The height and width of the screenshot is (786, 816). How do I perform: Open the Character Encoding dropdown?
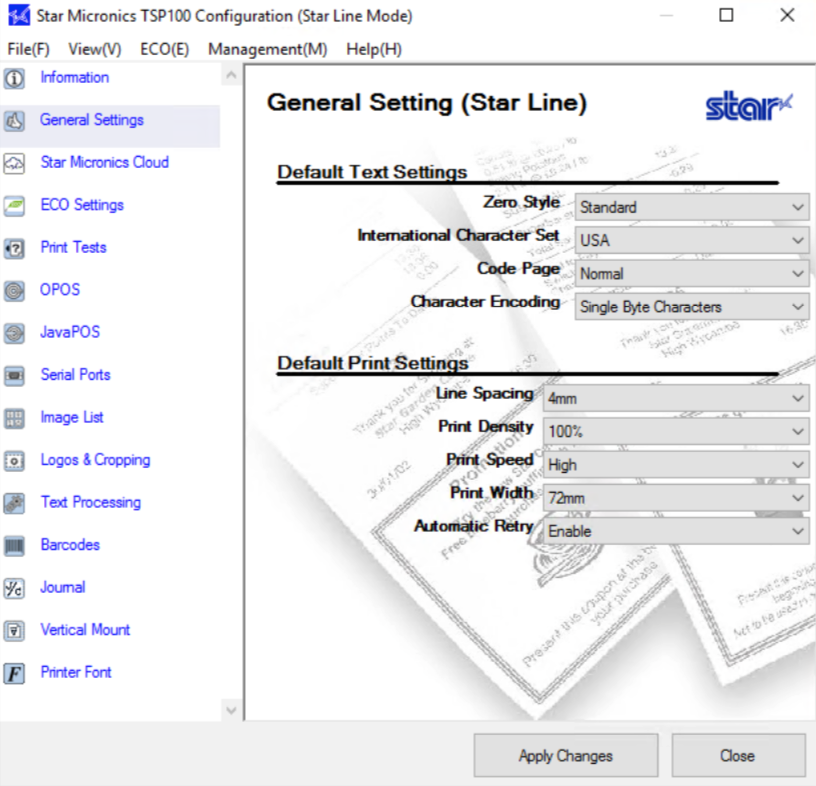click(692, 307)
